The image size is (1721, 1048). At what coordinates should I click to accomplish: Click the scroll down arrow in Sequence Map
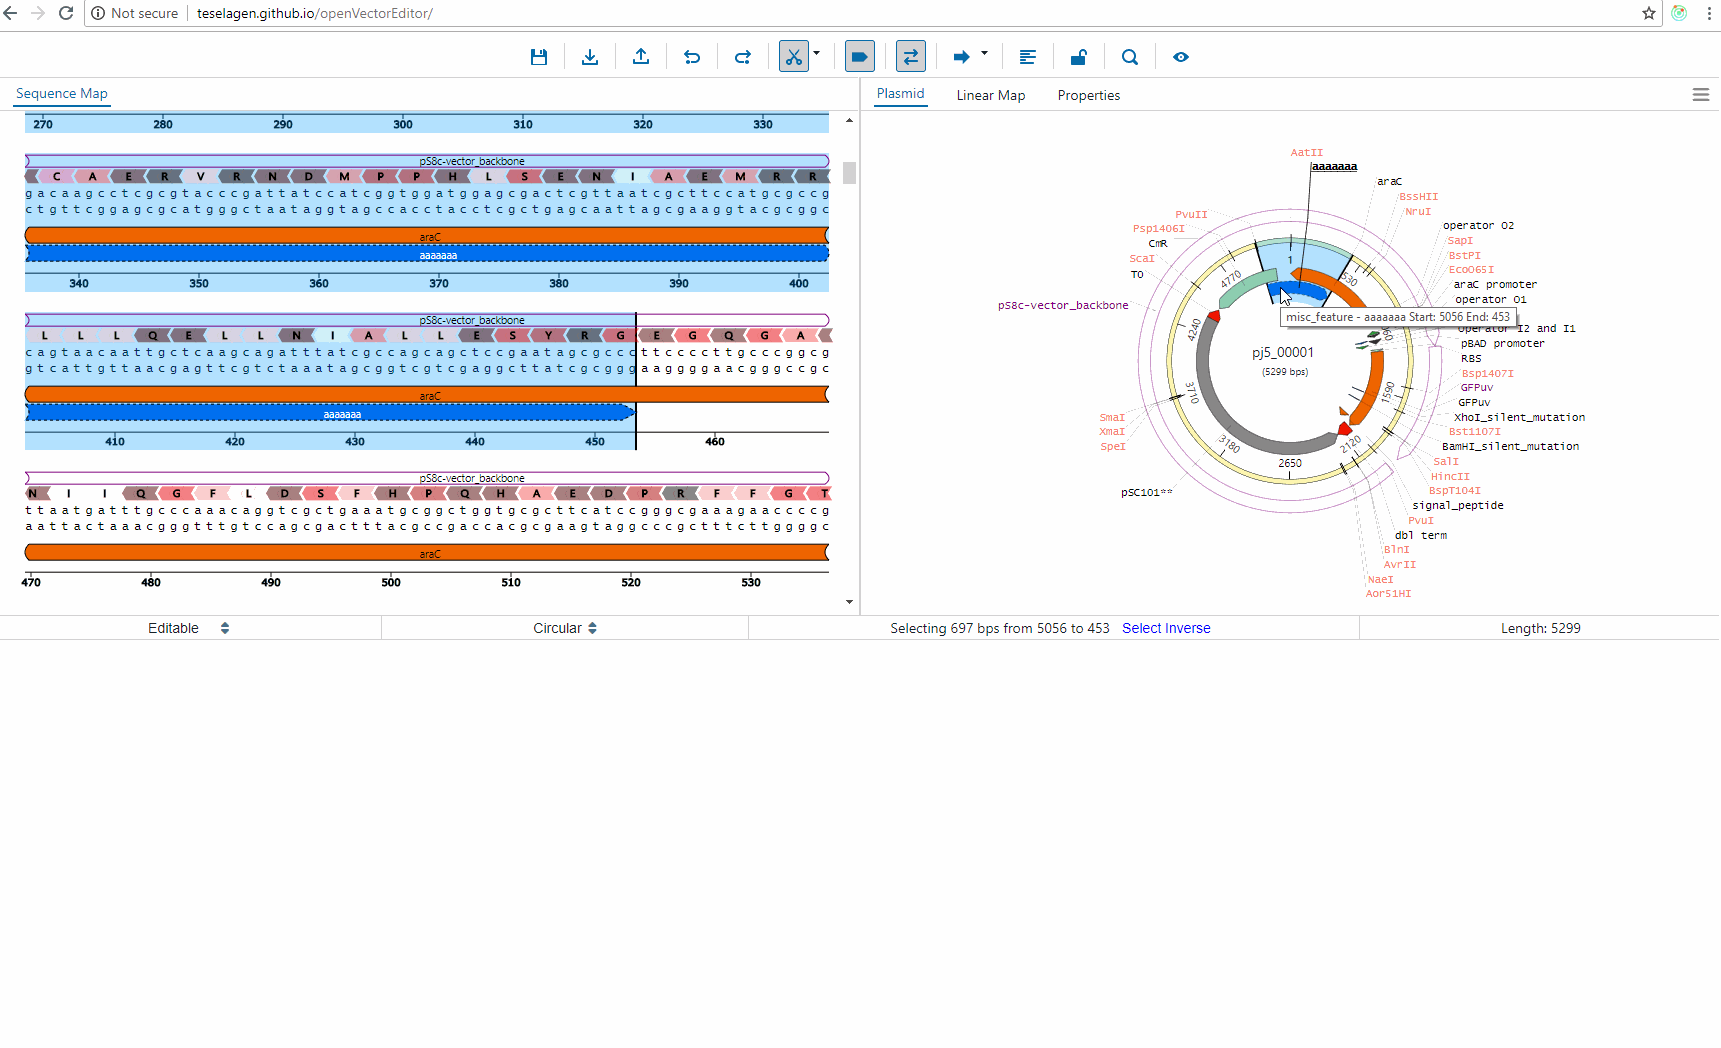[849, 602]
